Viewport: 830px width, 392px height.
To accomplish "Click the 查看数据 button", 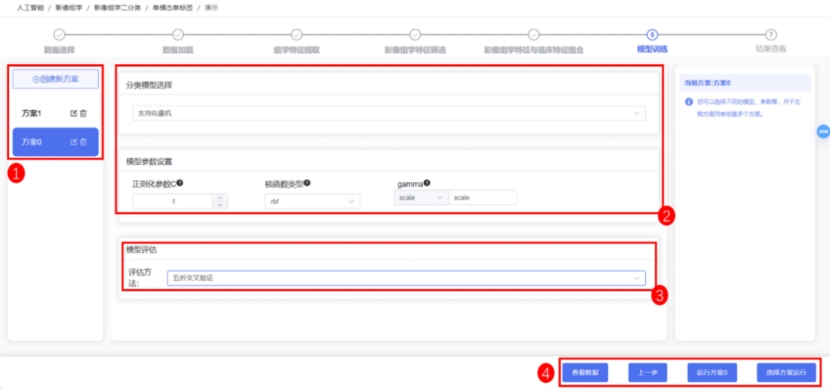I will (x=585, y=372).
